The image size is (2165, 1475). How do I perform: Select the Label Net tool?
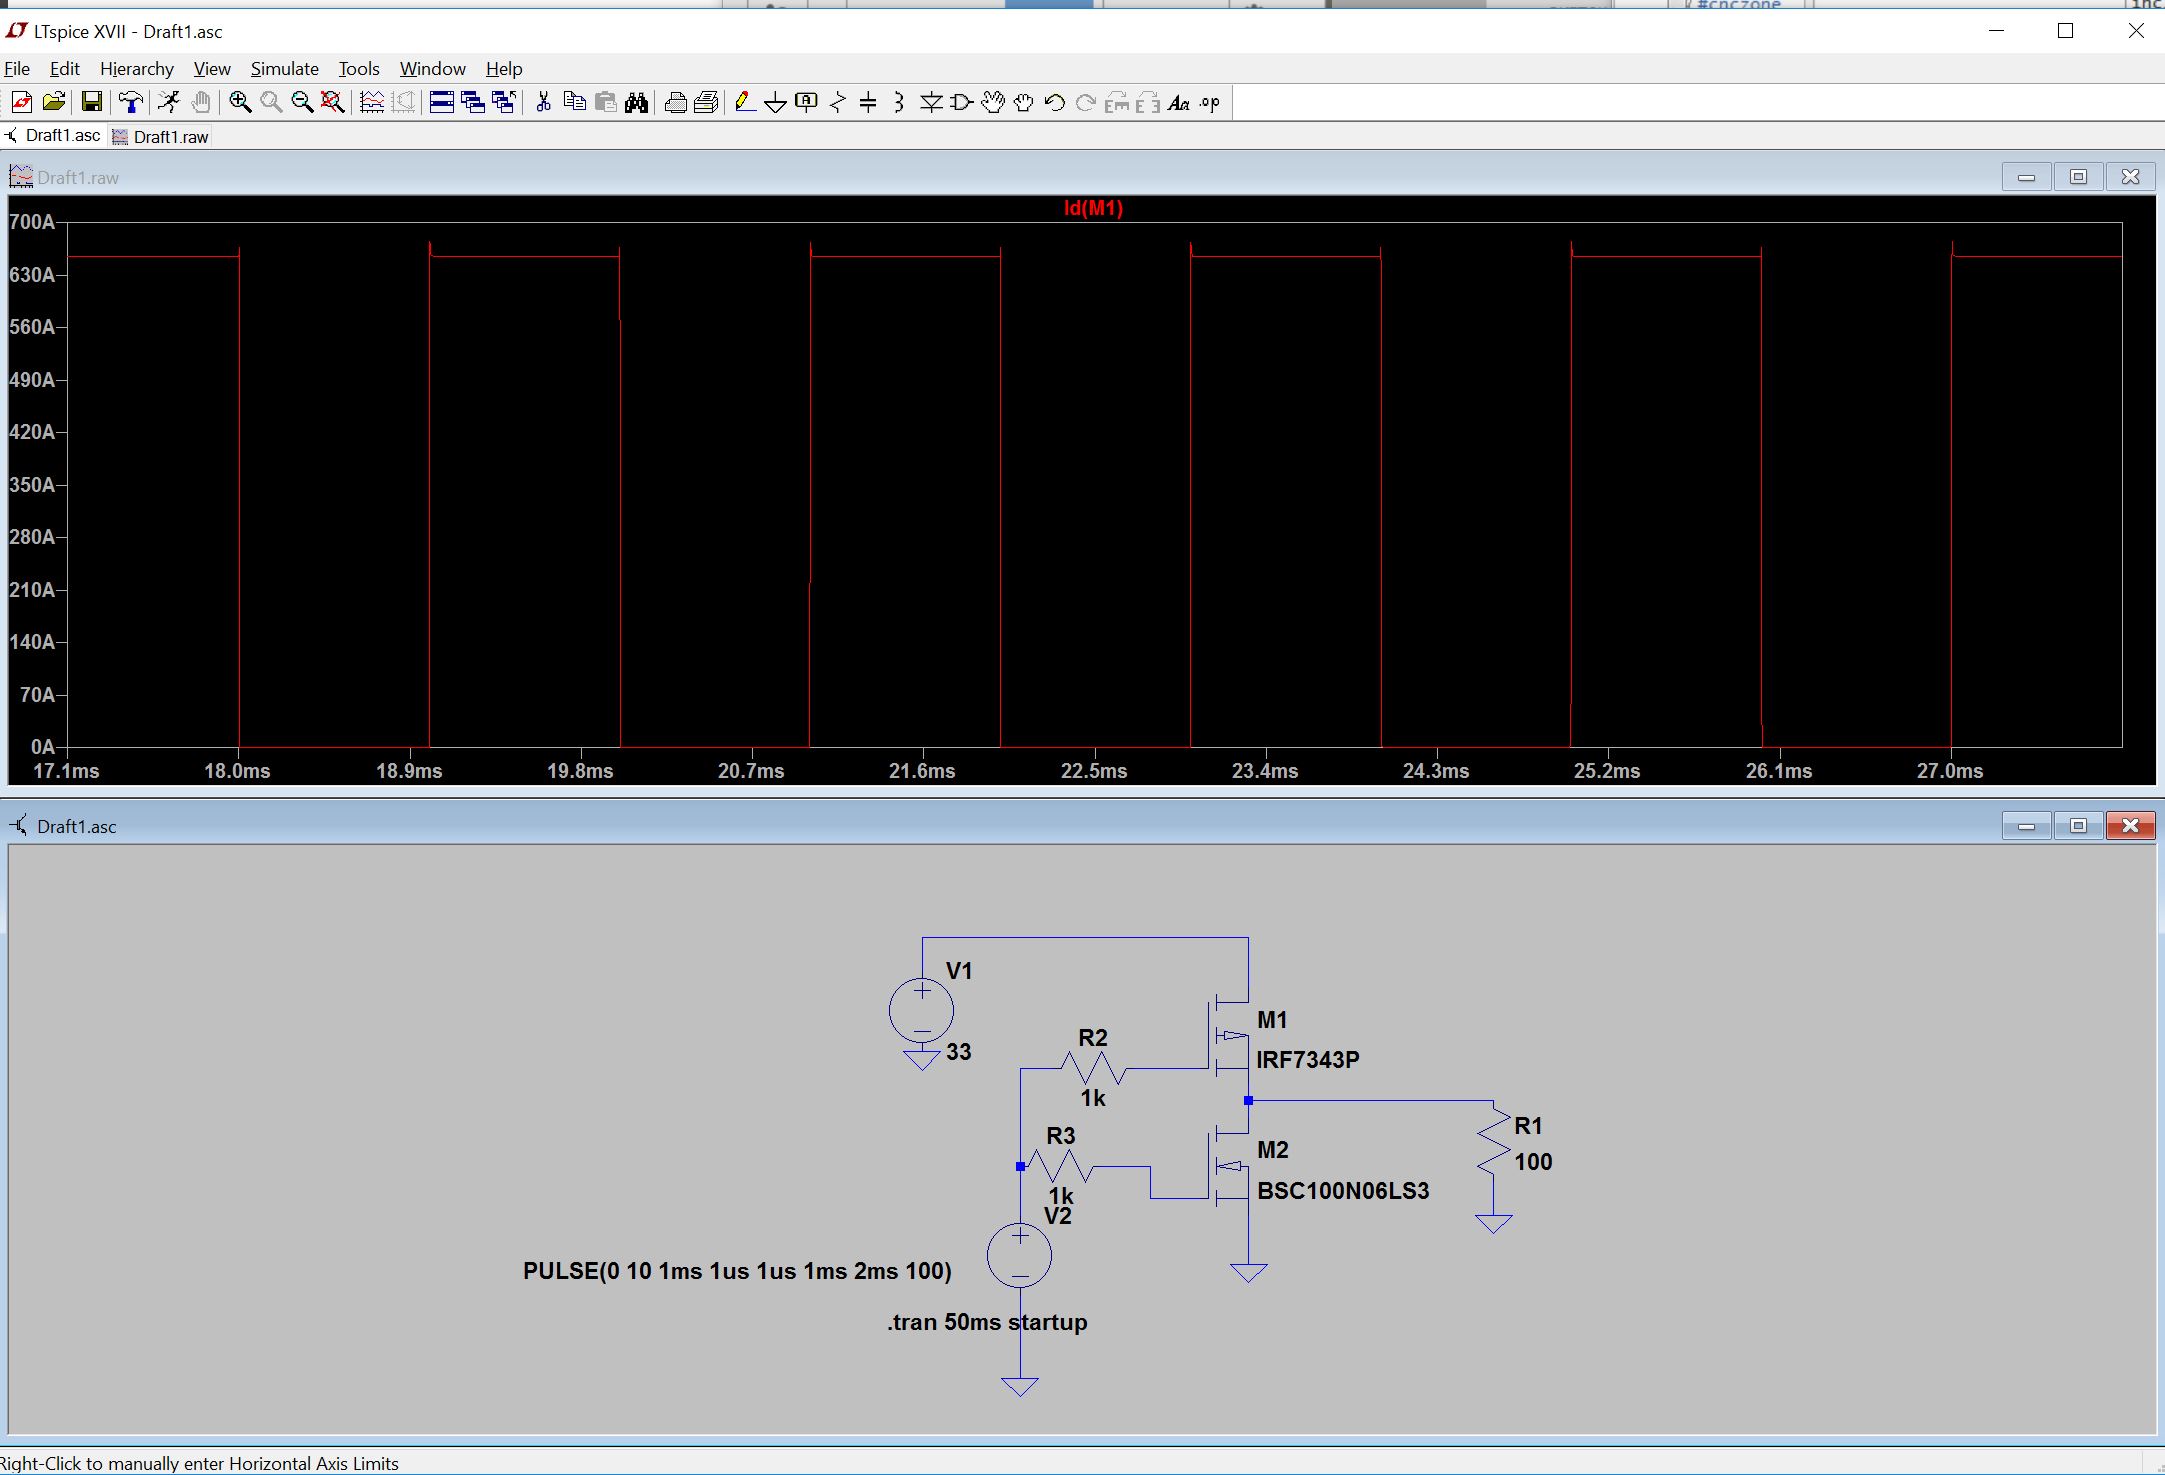(807, 102)
